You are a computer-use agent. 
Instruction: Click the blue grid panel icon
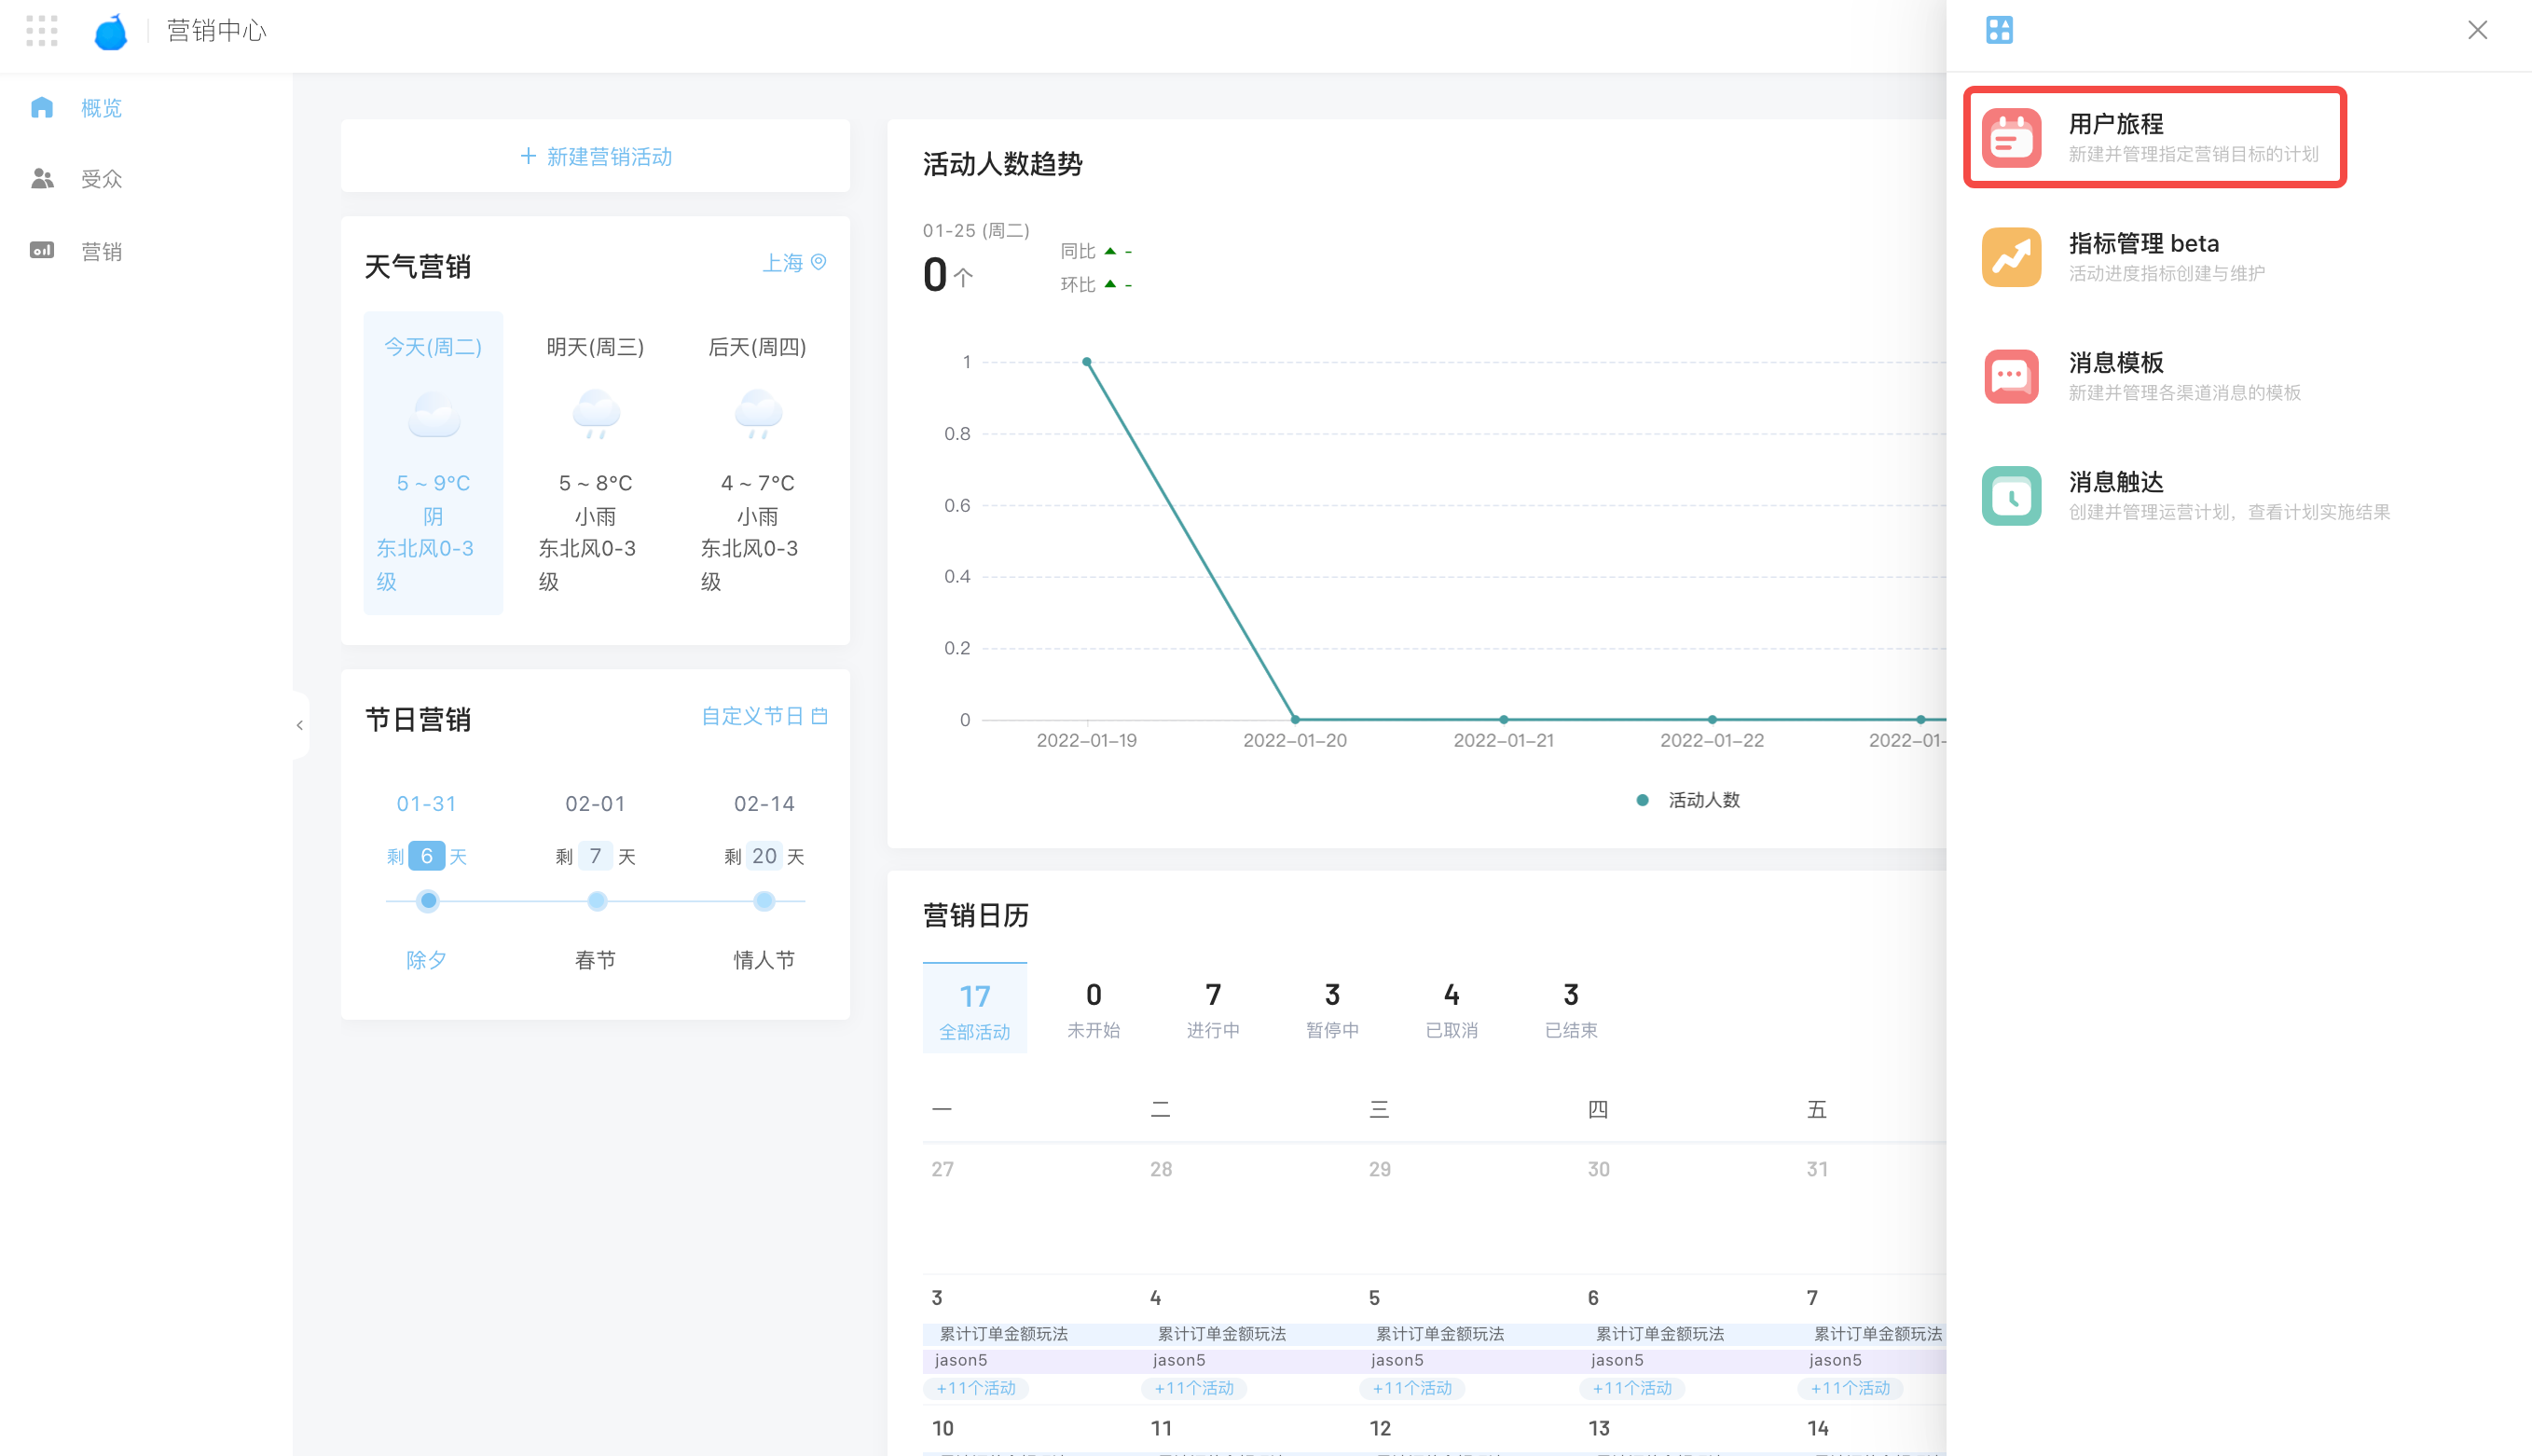click(1998, 30)
